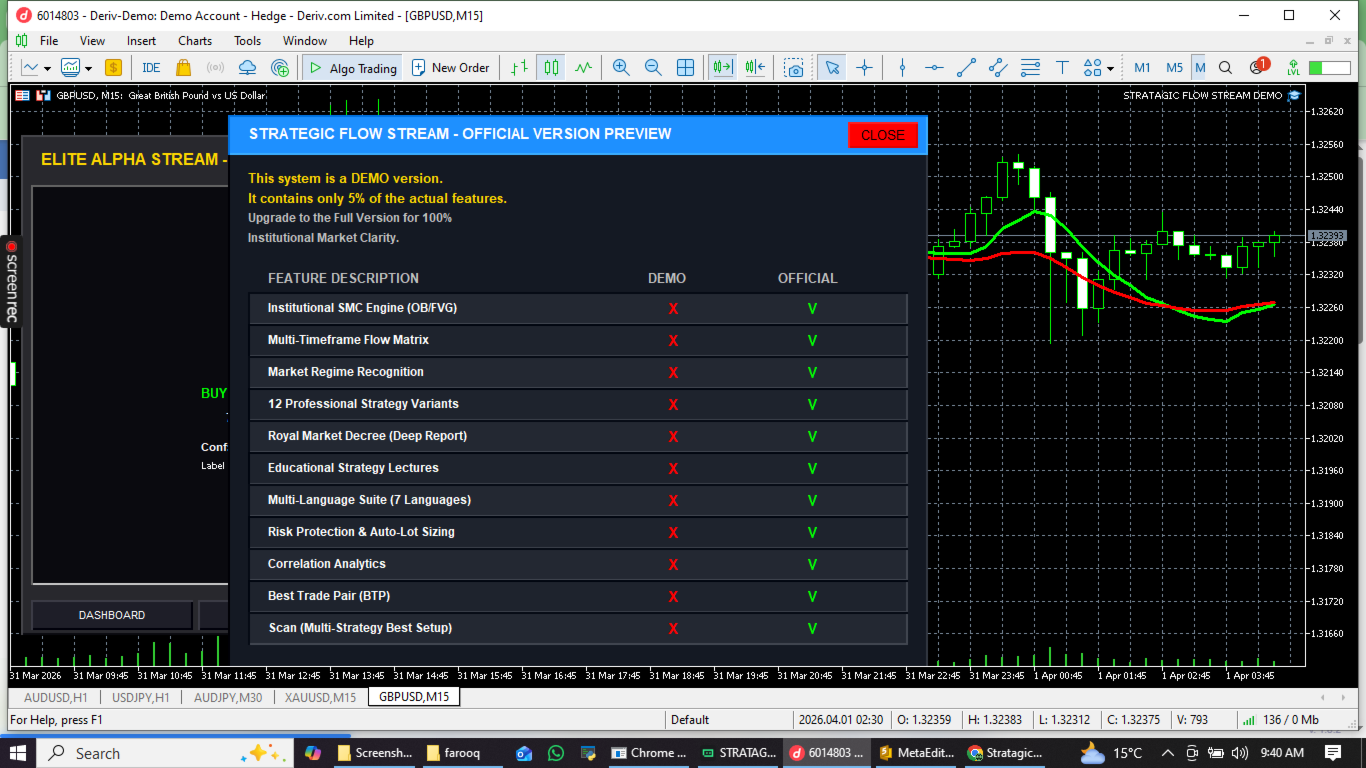The width and height of the screenshot is (1366, 768).
Task: Show hidden system tray icons
Action: tap(1167, 753)
